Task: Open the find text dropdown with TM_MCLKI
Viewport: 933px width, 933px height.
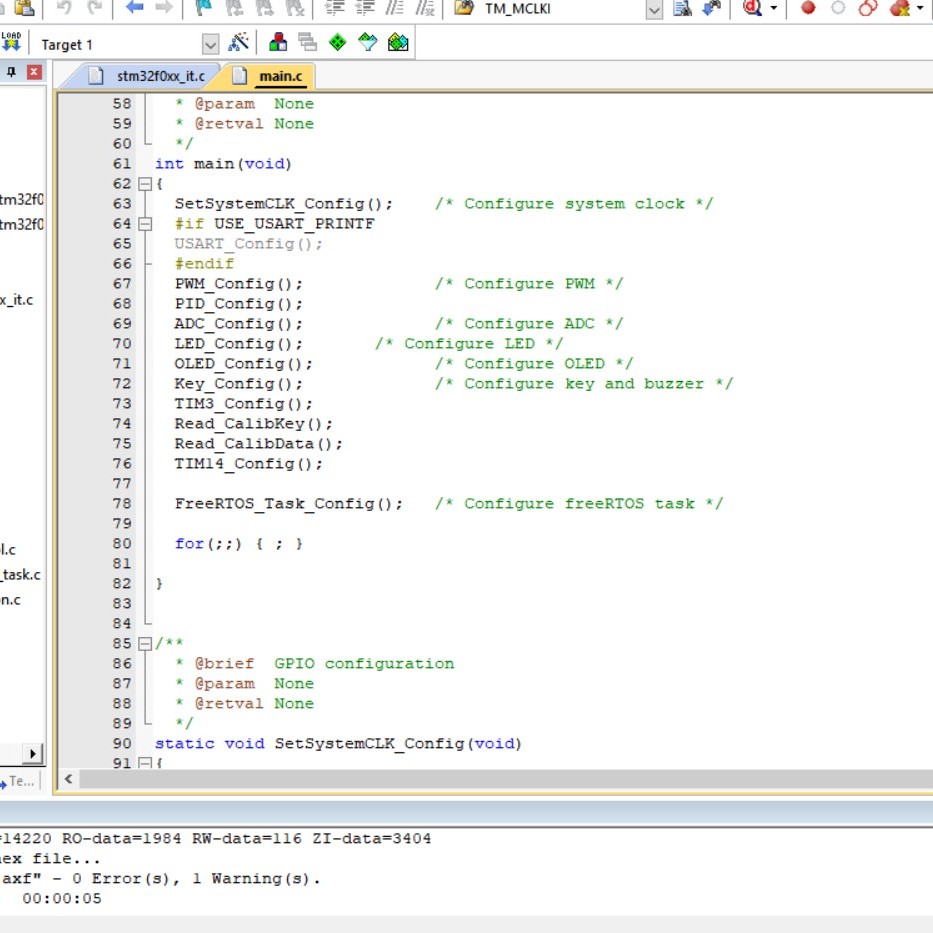Action: (x=654, y=10)
